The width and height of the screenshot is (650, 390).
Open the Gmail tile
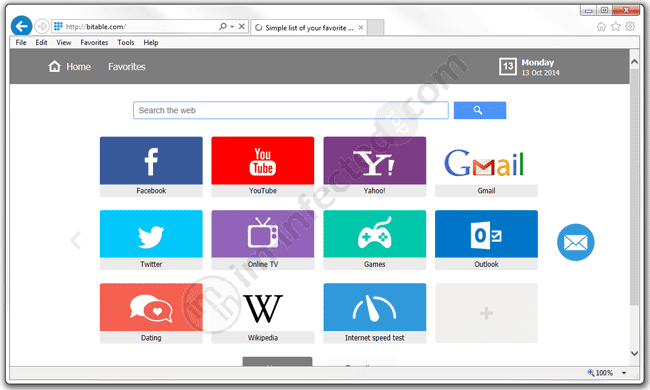[x=486, y=167]
